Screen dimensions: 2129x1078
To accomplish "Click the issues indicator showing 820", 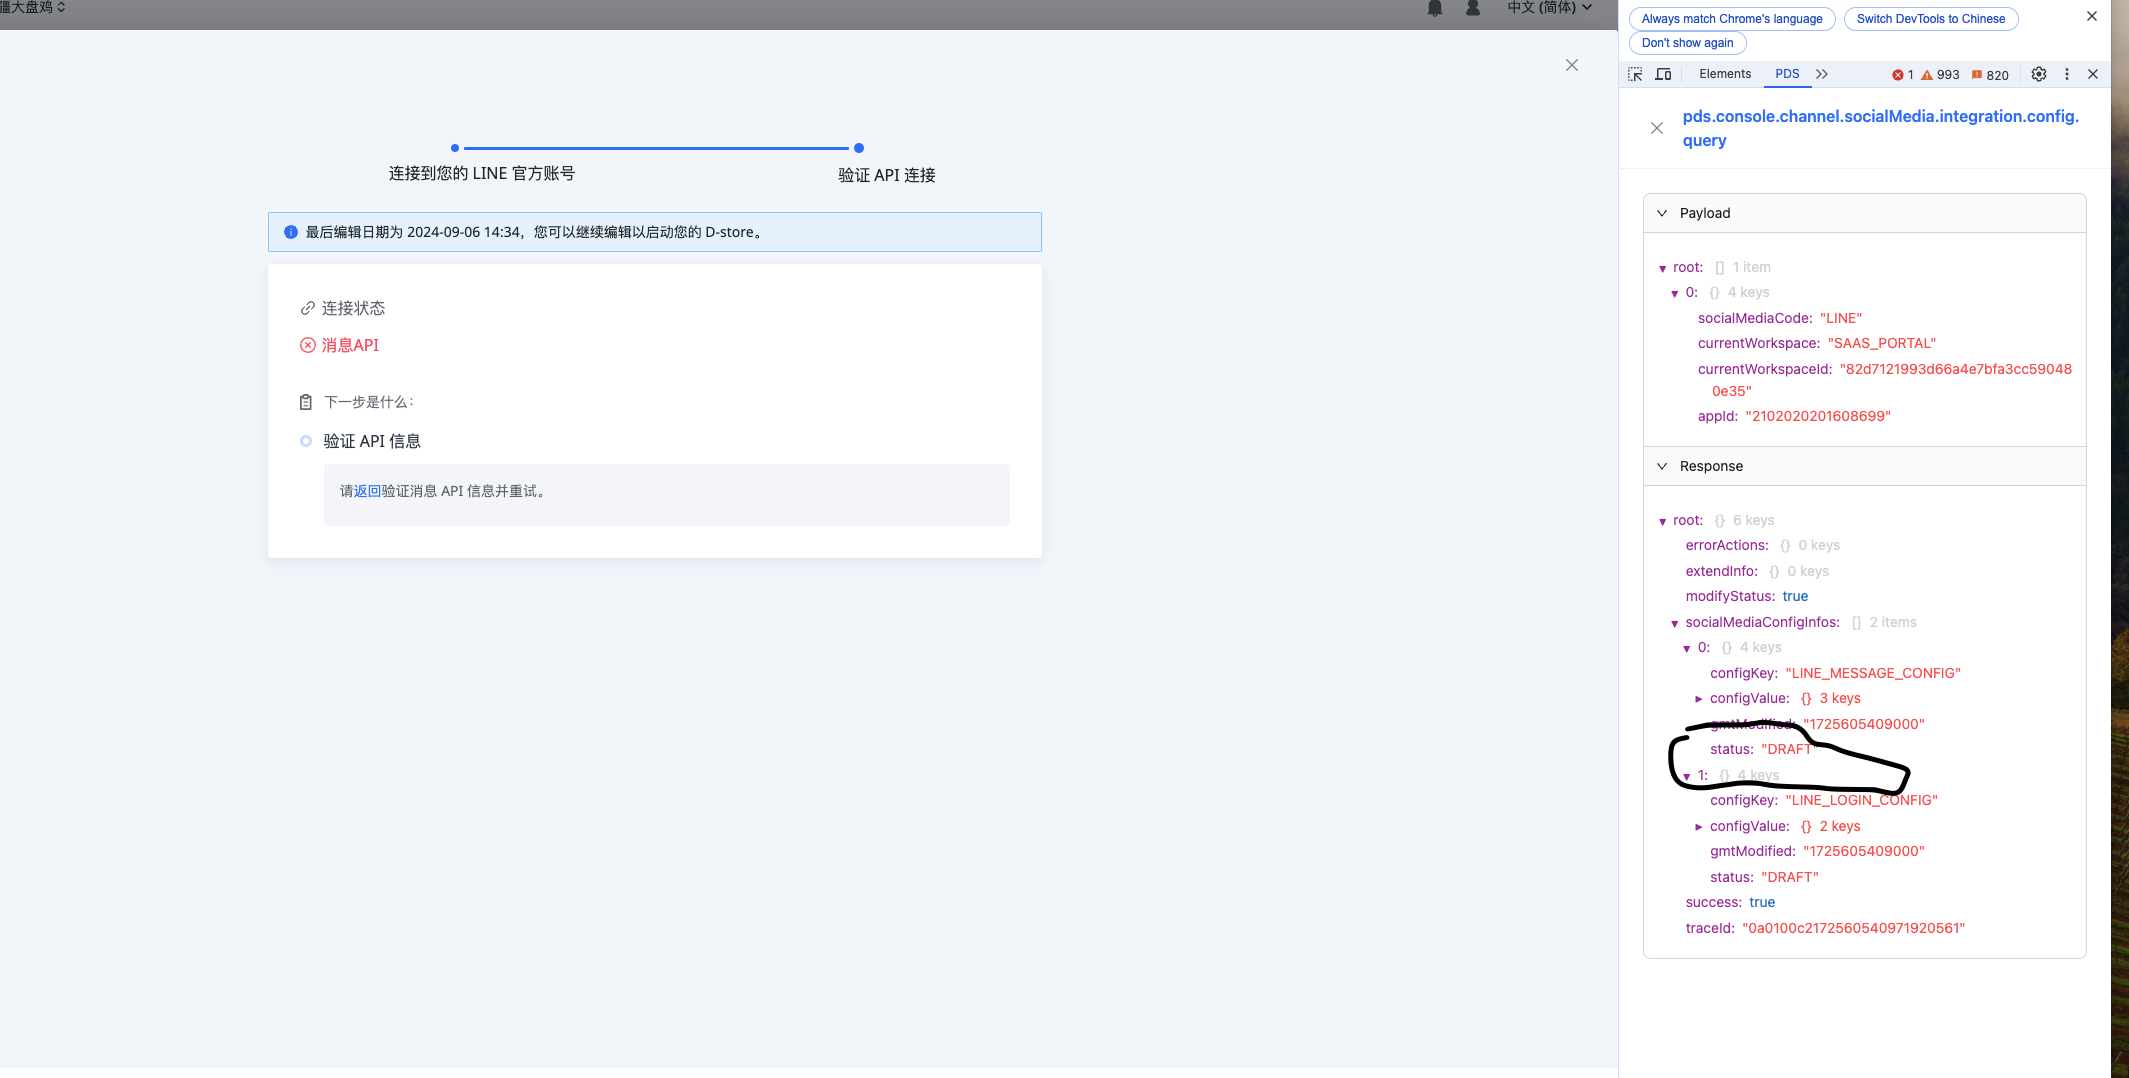I will [x=1988, y=74].
